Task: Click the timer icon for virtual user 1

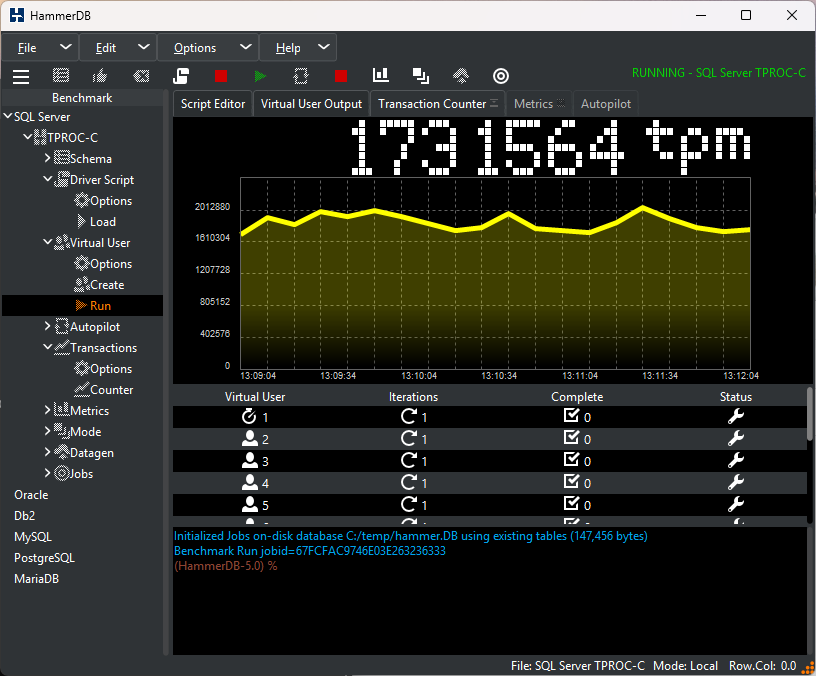Action: [x=249, y=416]
